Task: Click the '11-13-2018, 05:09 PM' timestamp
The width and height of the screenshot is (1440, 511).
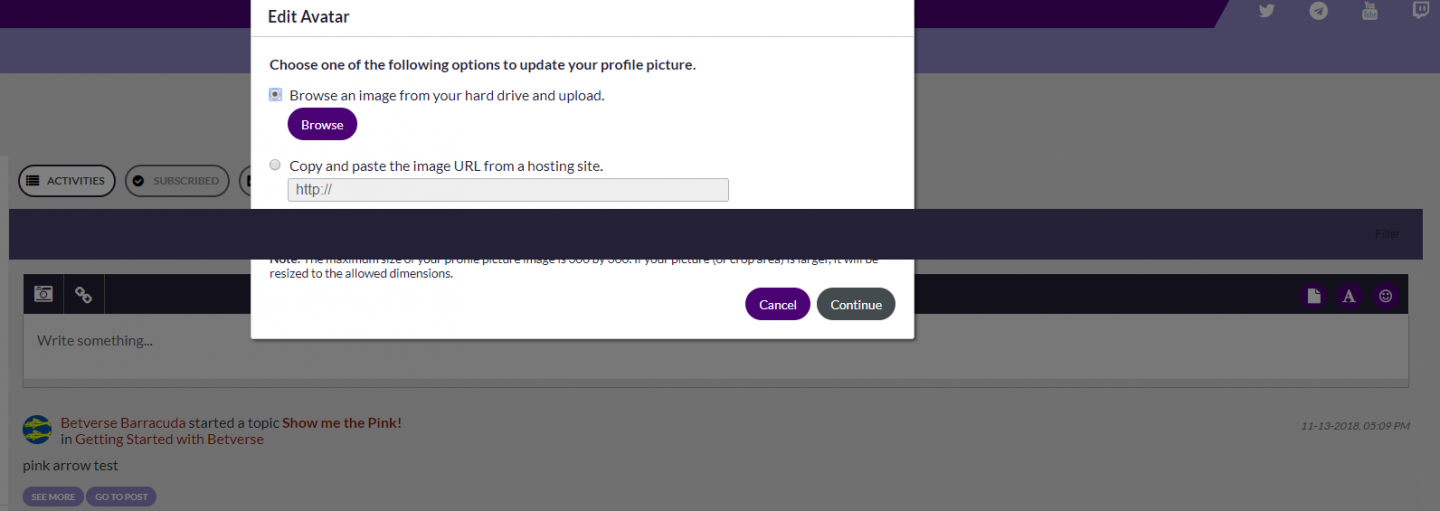Action: 1355,426
